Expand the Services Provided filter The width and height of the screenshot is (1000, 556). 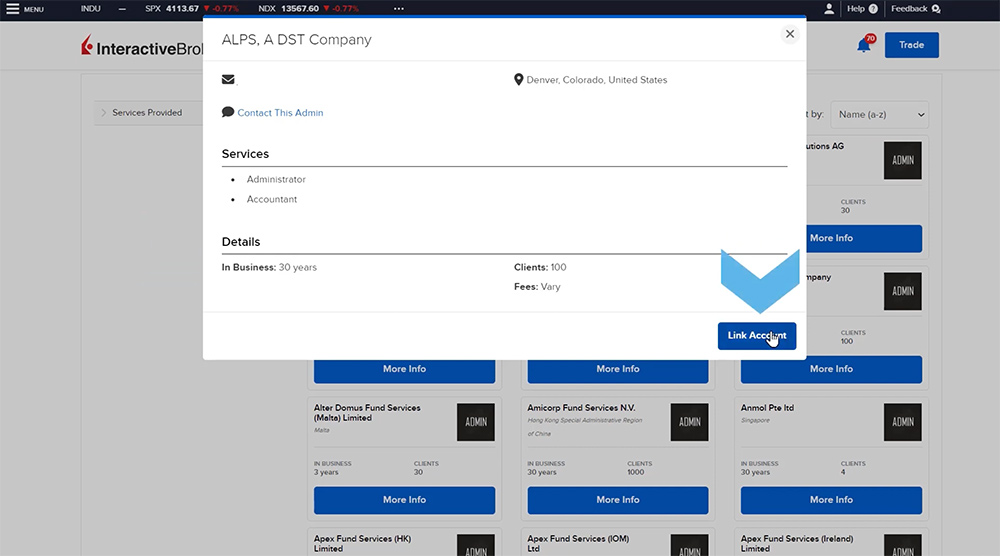click(x=103, y=113)
